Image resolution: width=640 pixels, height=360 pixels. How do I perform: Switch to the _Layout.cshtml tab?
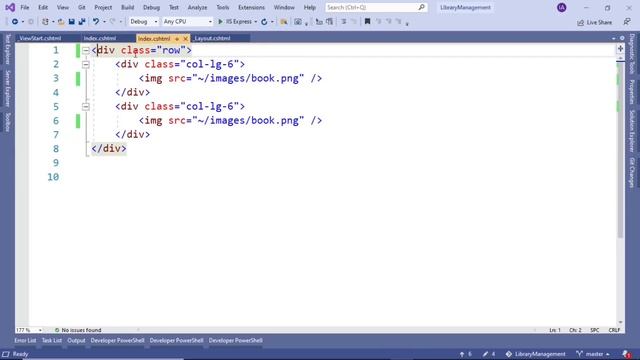[212, 38]
